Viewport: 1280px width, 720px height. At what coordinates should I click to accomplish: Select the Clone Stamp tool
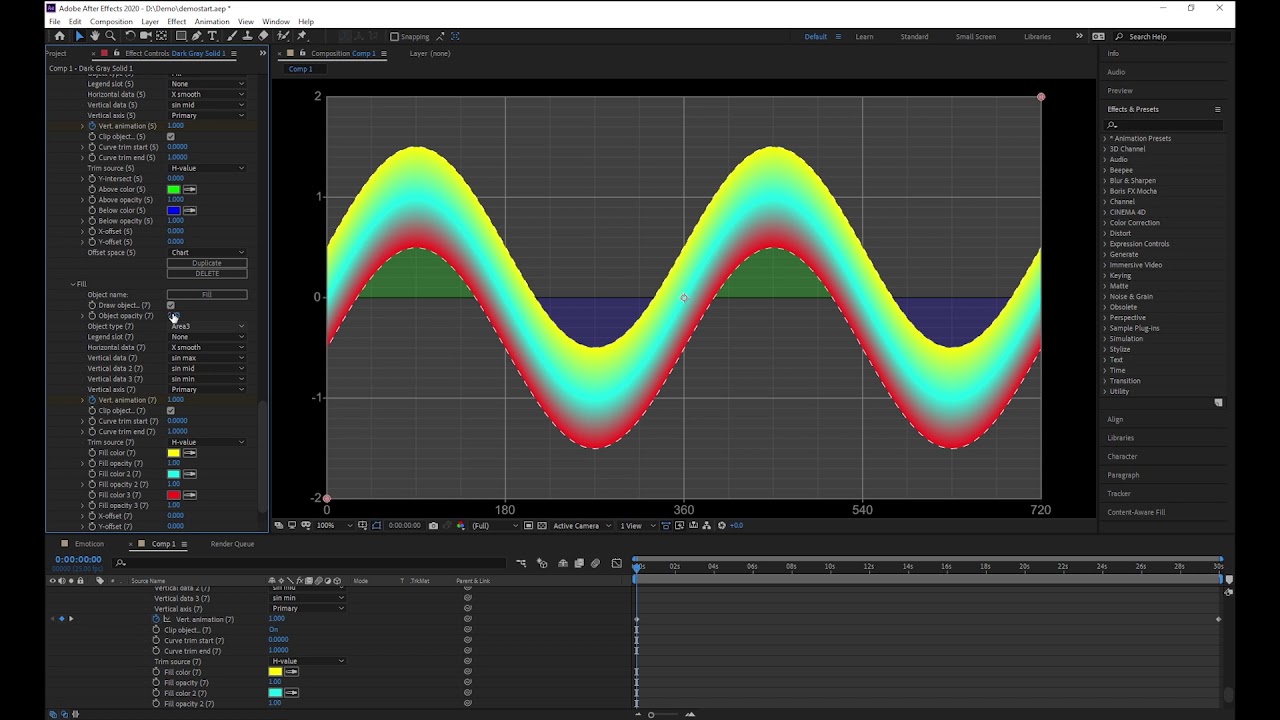pos(247,36)
